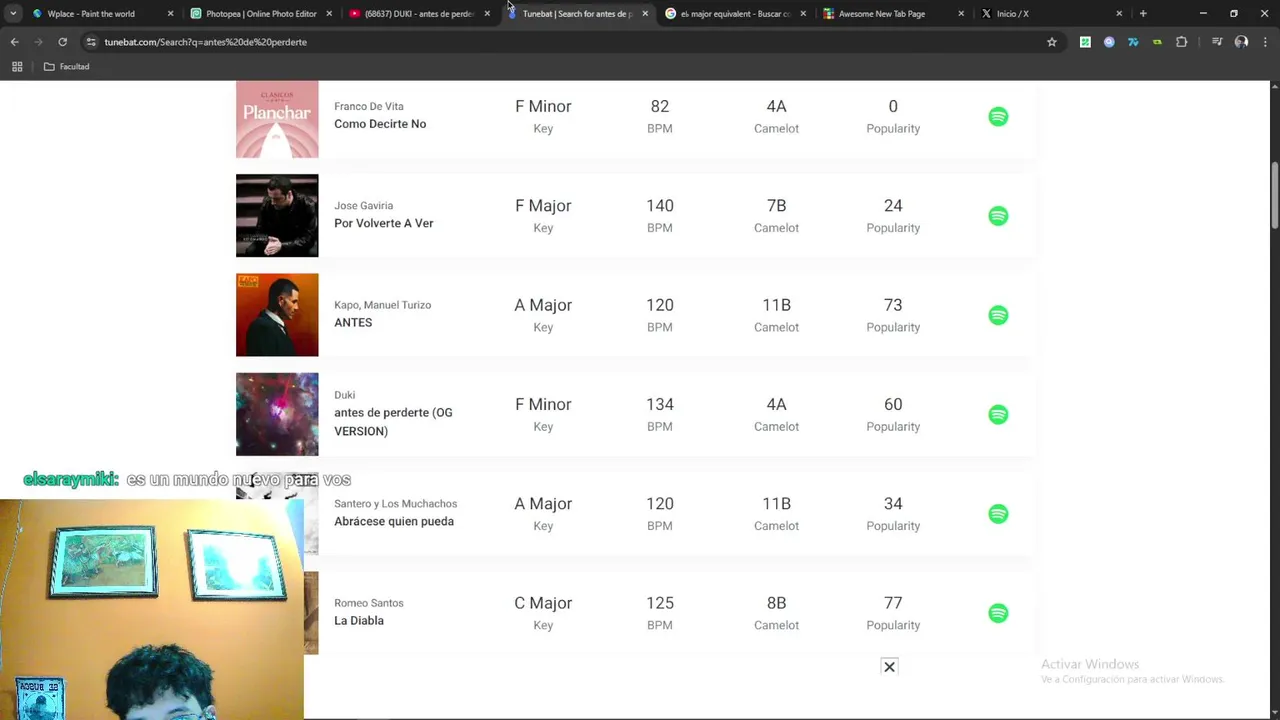The width and height of the screenshot is (1280, 720).
Task: Switch to DUKI YouTube tab
Action: pyautogui.click(x=418, y=14)
